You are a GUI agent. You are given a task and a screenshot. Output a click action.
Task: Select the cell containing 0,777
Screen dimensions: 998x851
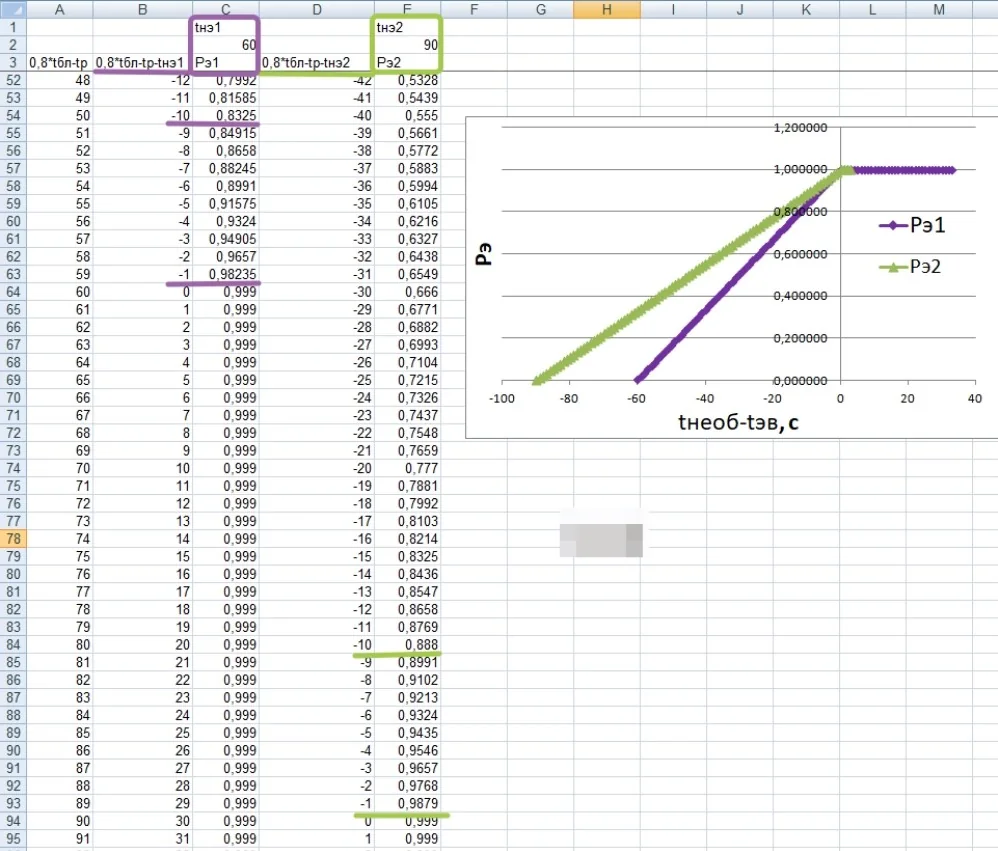coord(407,468)
